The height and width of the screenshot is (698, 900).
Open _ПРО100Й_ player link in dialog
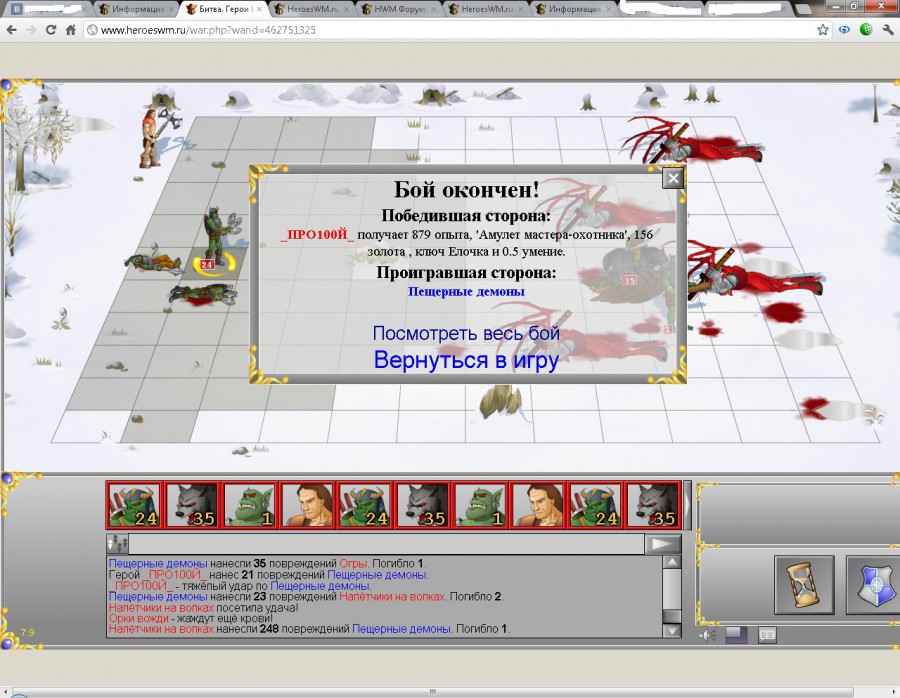pos(317,235)
